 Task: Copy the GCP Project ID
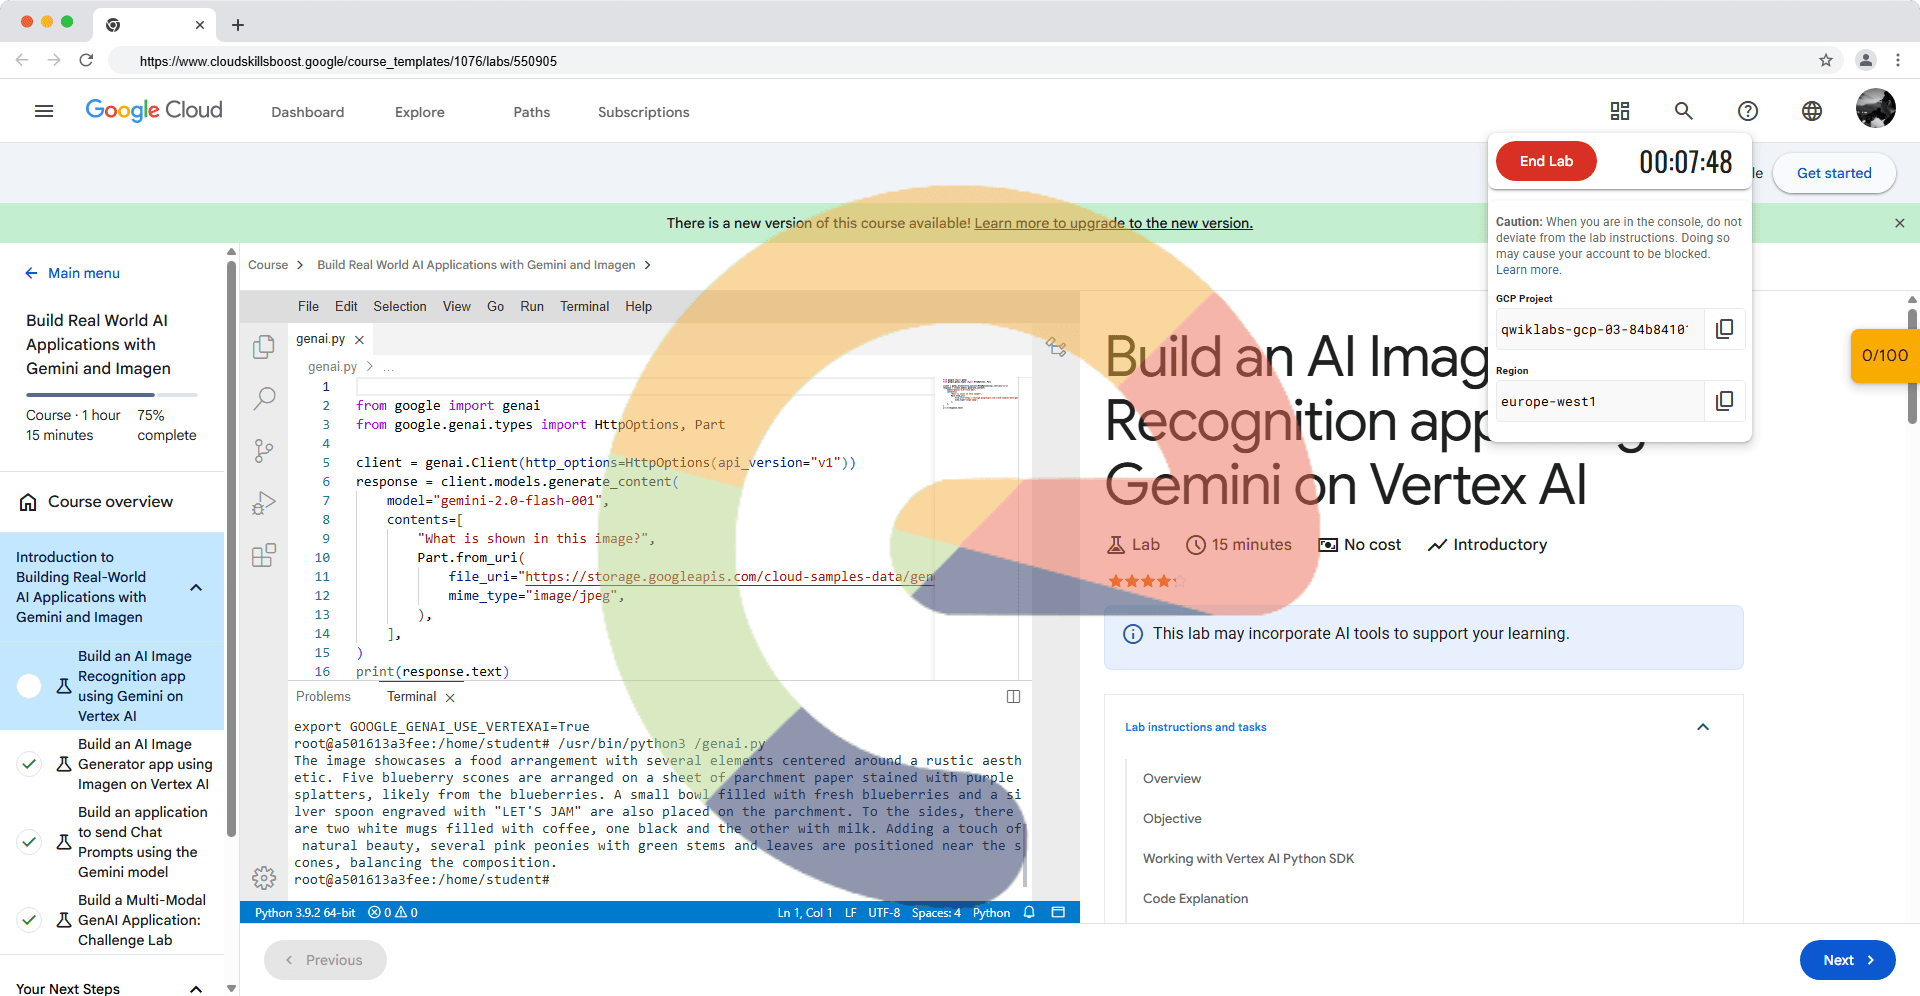pos(1724,329)
